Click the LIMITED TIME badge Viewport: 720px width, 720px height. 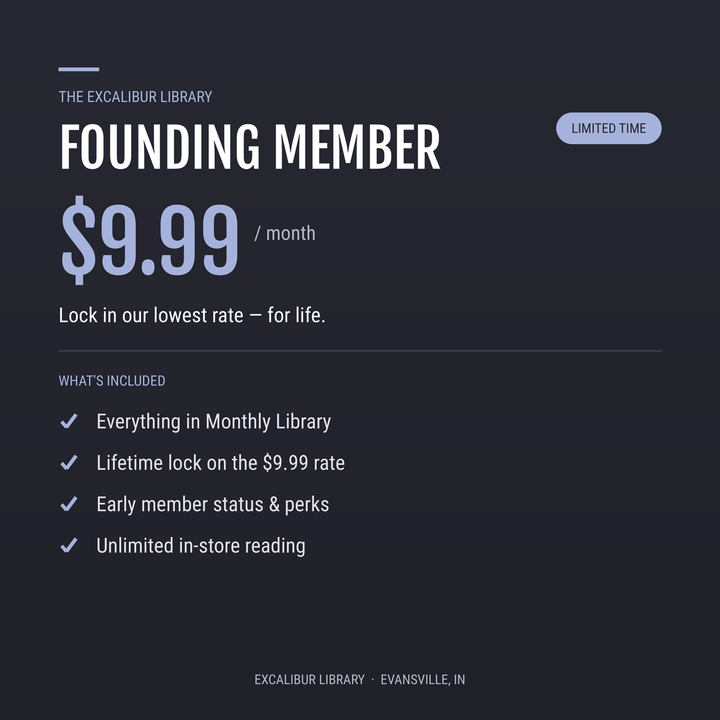[608, 128]
